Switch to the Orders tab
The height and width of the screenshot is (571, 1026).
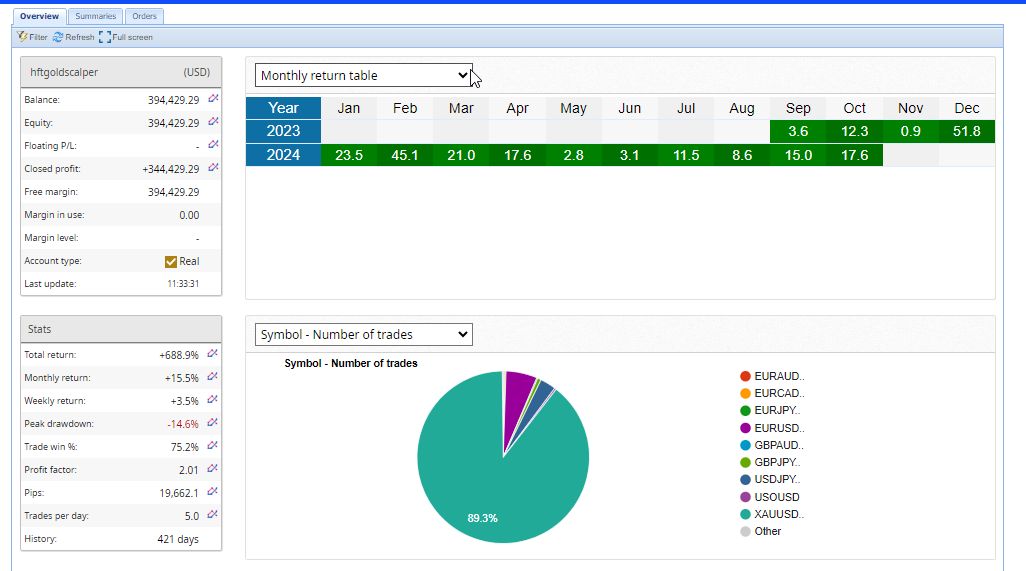pyautogui.click(x=144, y=16)
